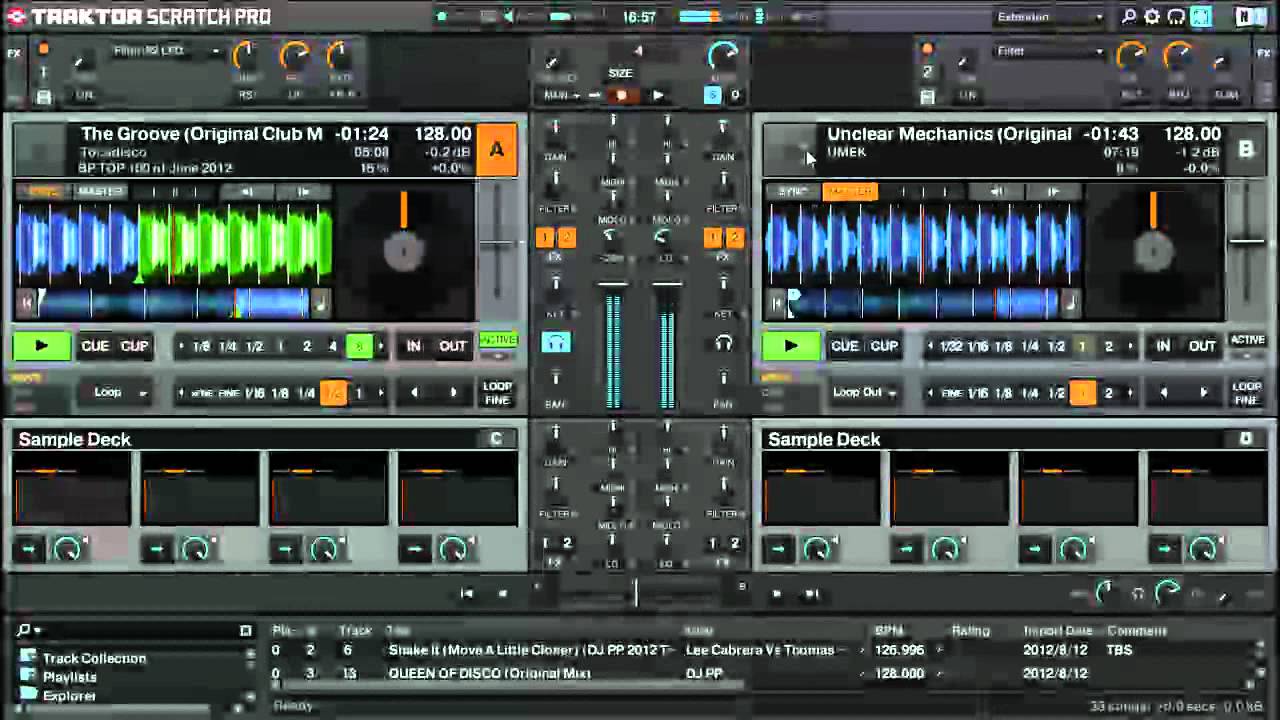Toggle FX assign 1 for Deck A channel
Image resolution: width=1280 pixels, height=720 pixels.
pos(546,237)
